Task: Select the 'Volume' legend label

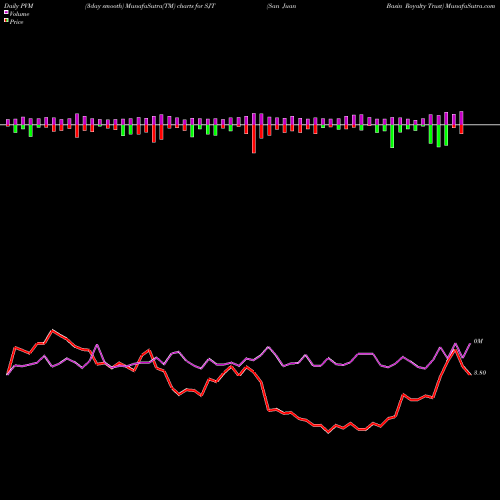Action: pyautogui.click(x=19, y=14)
